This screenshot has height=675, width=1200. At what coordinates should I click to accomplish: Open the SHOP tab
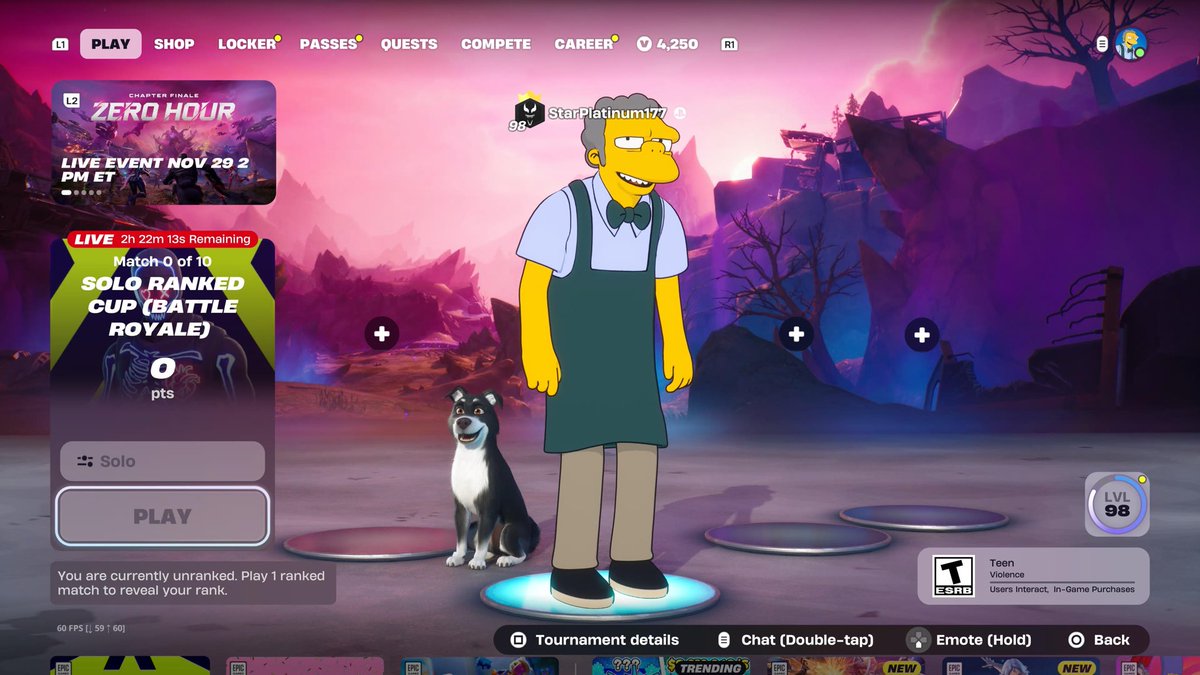[x=174, y=44]
